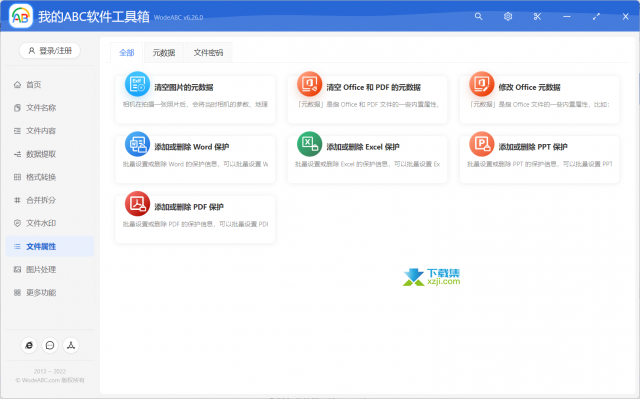Open 清空图片的元数据 card title
Image resolution: width=640 pixels, height=399 pixels.
coord(184,87)
